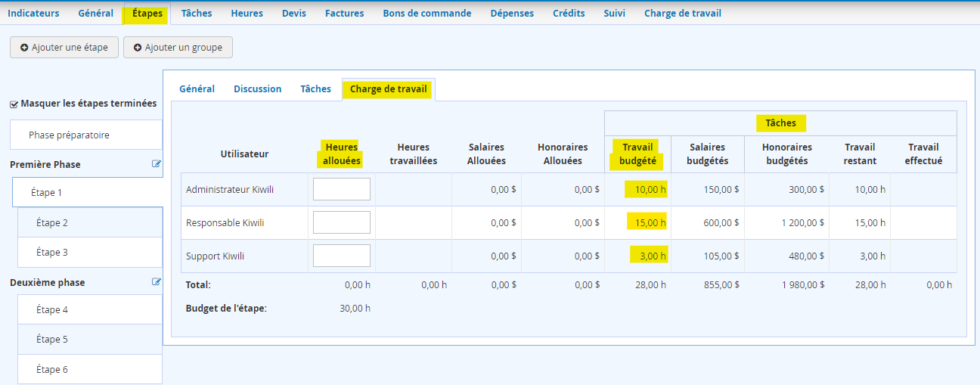Click the plus icon on Ajouter un groupe
This screenshot has width=980, height=385.
click(x=138, y=48)
